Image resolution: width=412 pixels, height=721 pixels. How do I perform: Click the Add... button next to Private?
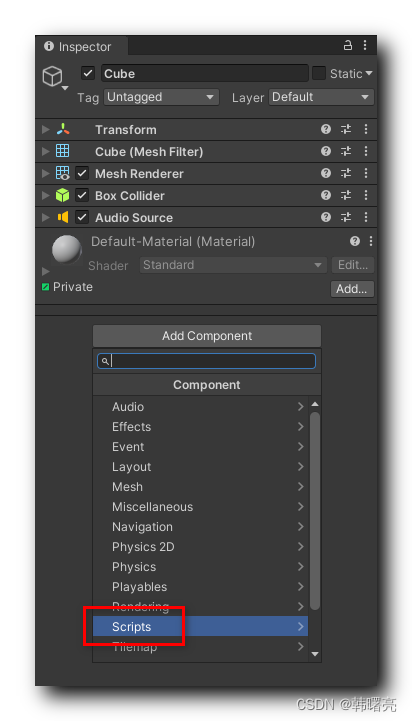coord(352,289)
